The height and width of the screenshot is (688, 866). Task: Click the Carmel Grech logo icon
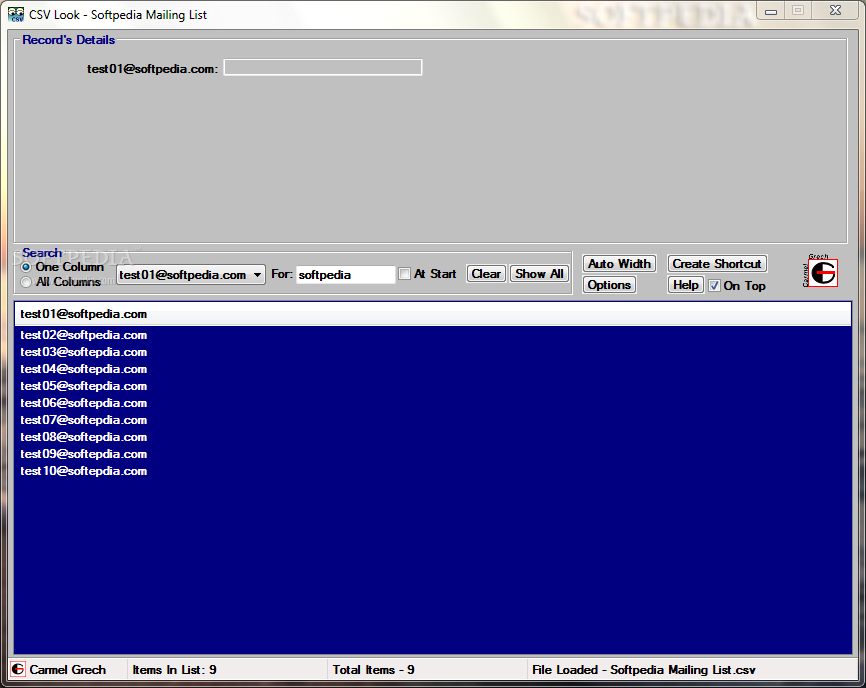822,273
